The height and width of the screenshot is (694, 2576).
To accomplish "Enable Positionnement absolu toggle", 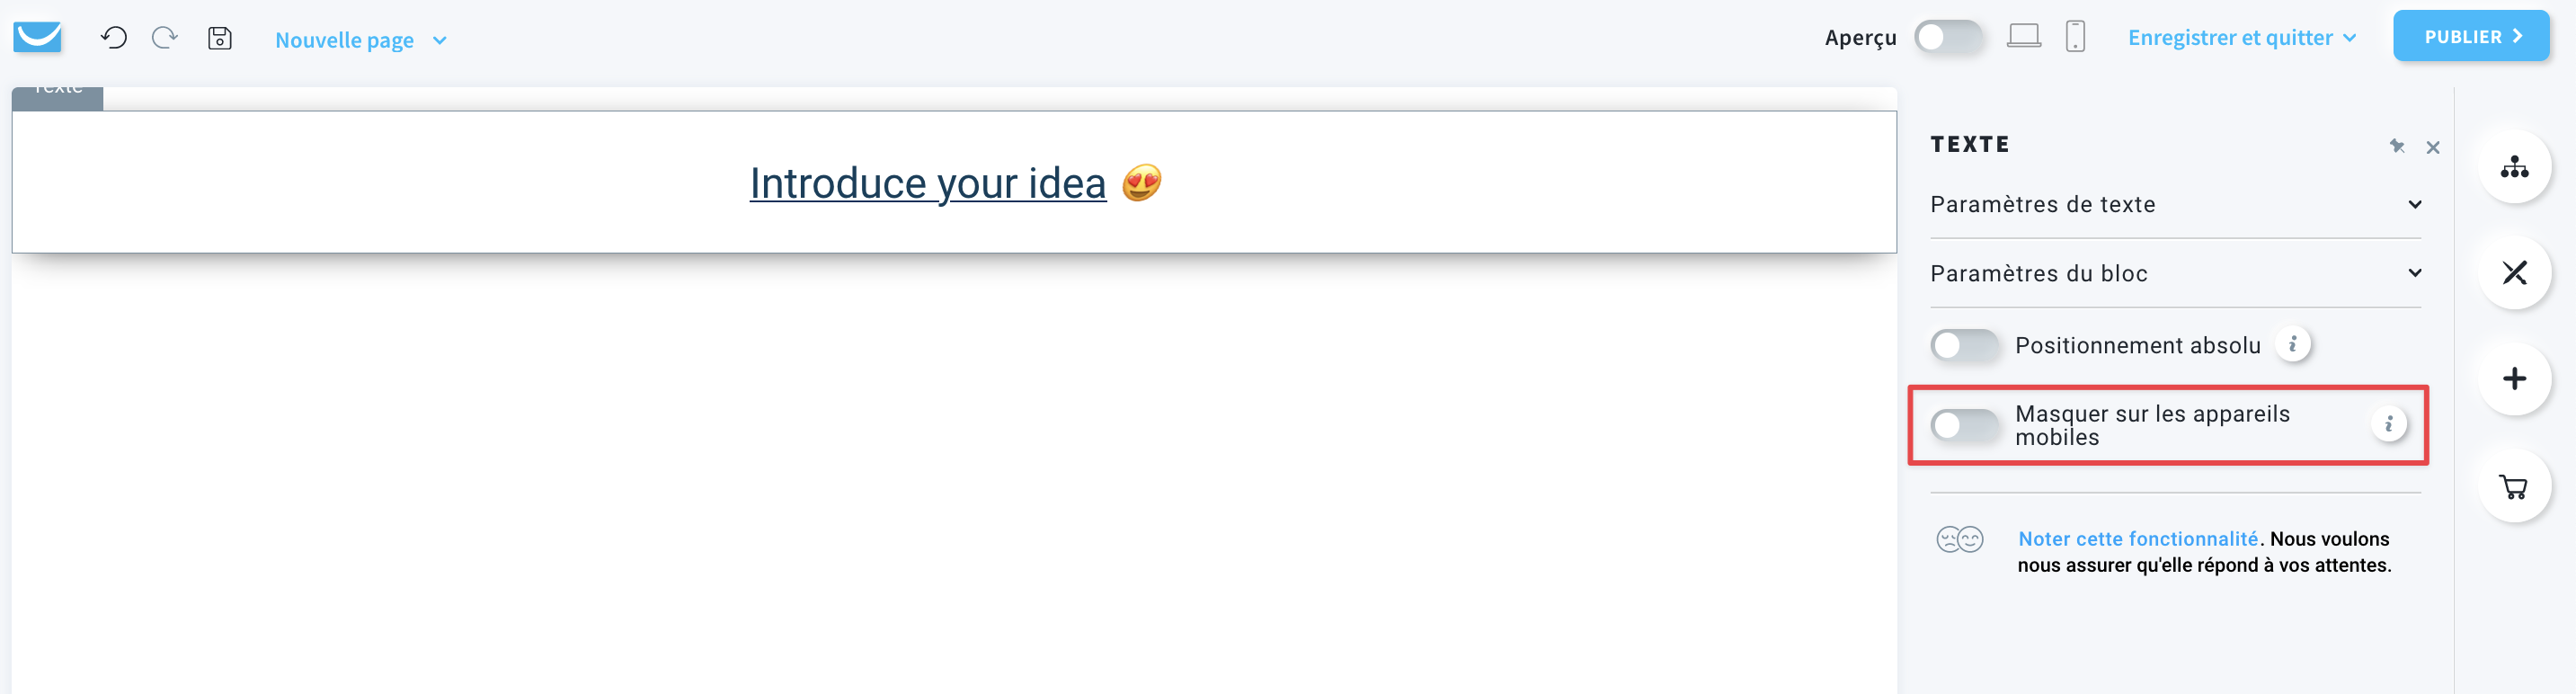I will coord(1964,346).
